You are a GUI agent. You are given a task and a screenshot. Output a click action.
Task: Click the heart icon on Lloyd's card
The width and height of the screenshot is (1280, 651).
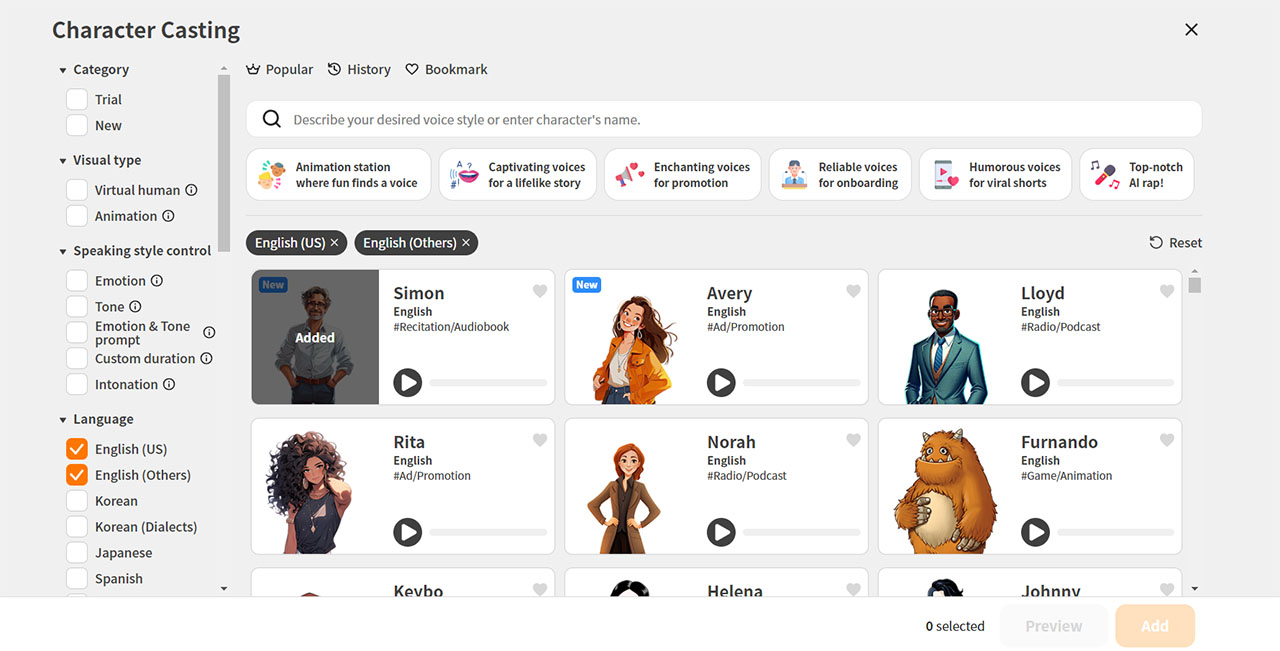pos(1167,292)
